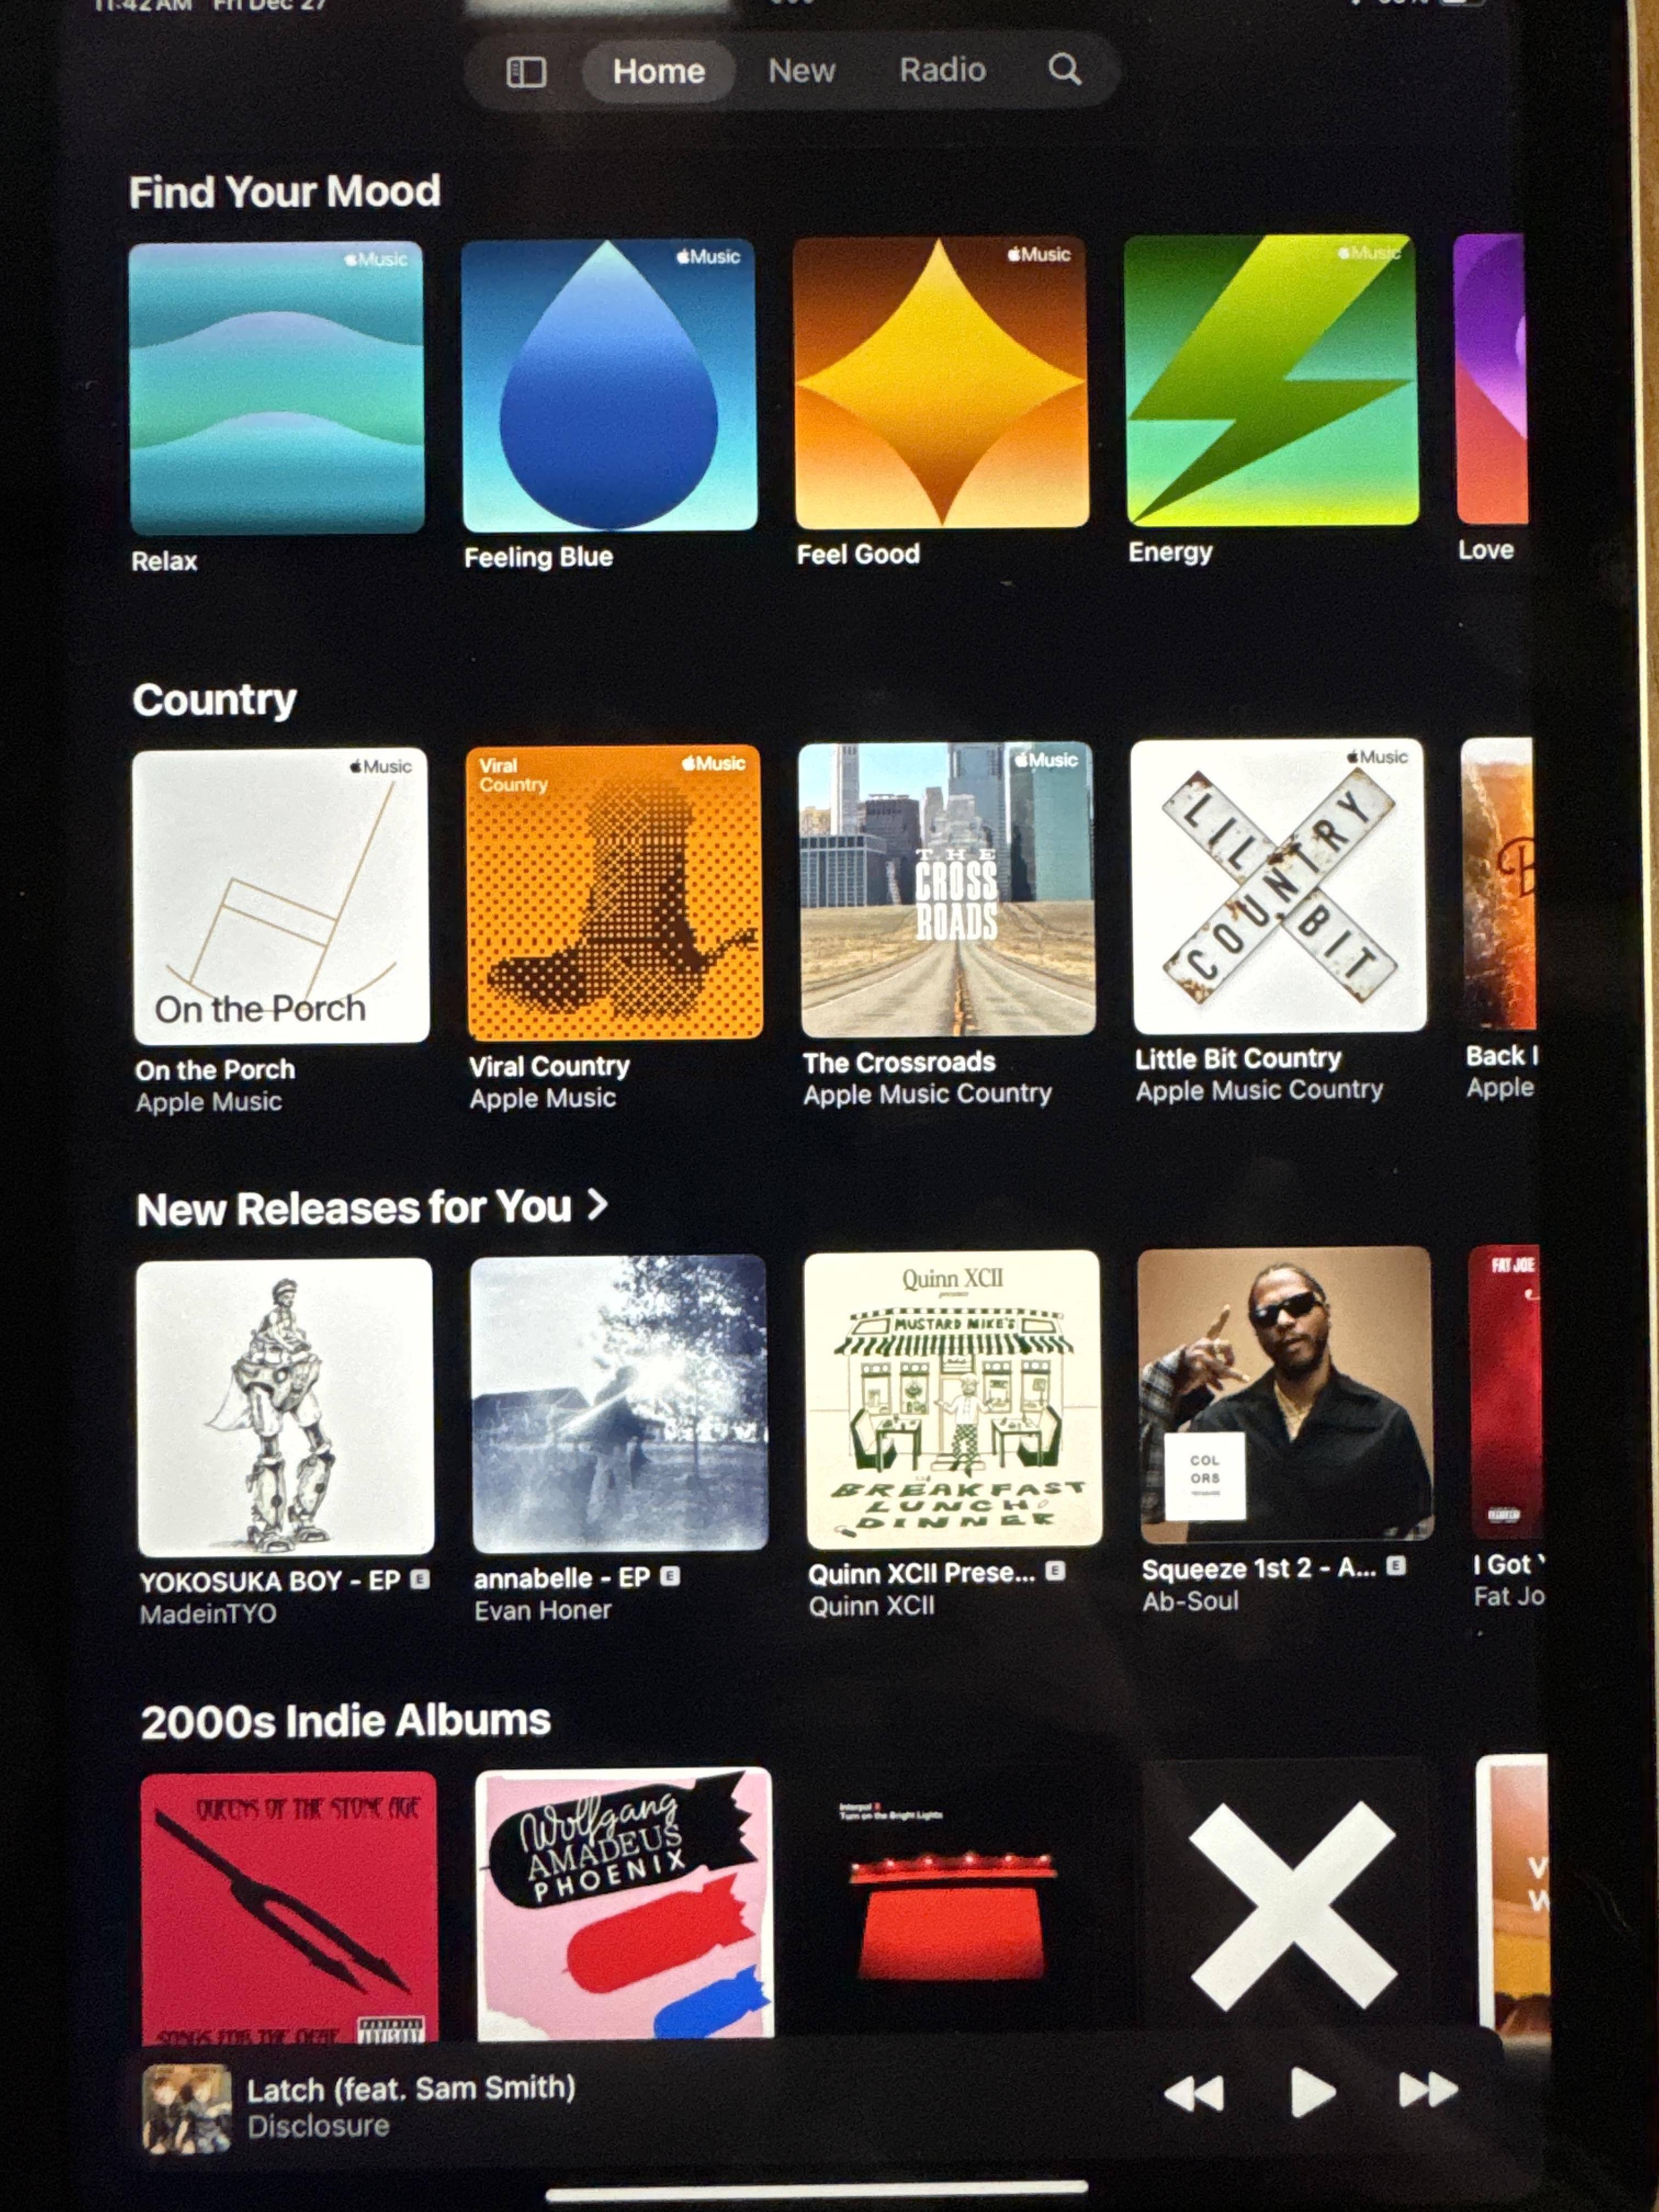This screenshot has width=1659, height=2212.
Task: Skip to next track with forward icon
Action: (1427, 2090)
